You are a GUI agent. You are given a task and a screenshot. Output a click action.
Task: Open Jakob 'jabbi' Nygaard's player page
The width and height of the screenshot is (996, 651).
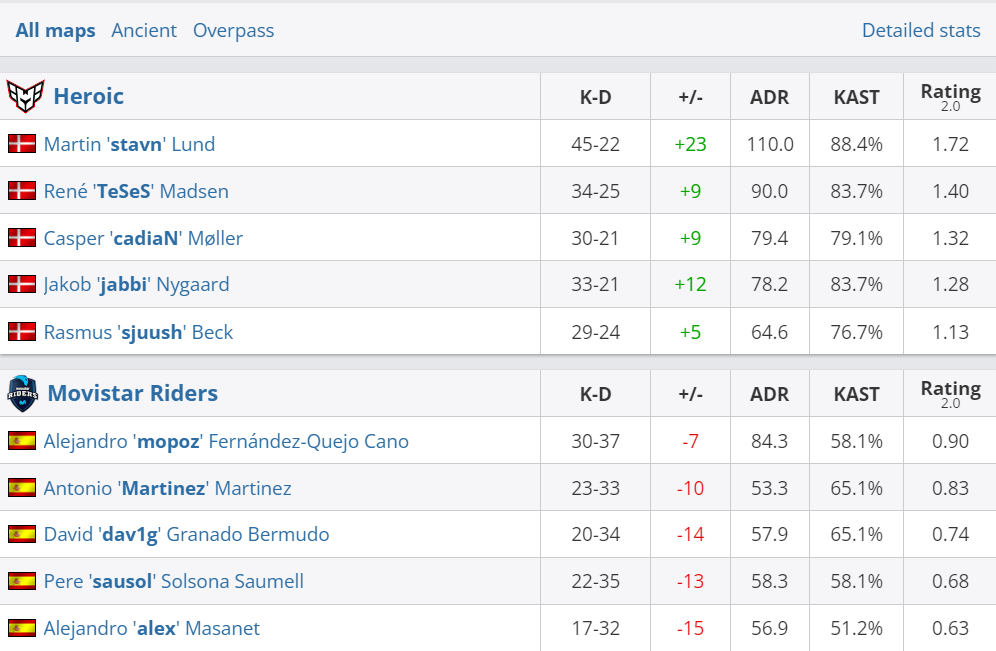[x=136, y=285]
